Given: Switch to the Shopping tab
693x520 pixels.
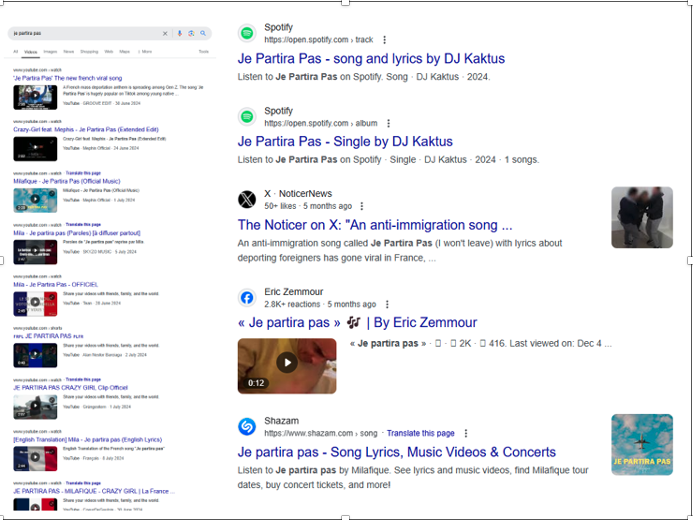Looking at the screenshot, I should (89, 52).
